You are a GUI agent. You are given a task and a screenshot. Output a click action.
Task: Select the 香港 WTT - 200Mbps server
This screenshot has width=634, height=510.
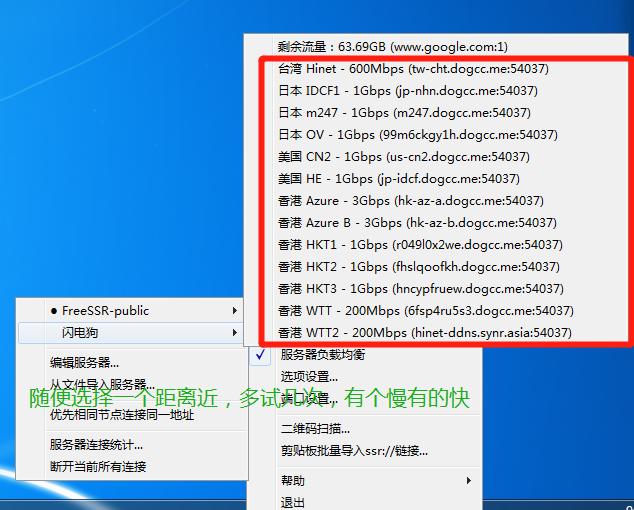[x=436, y=311]
